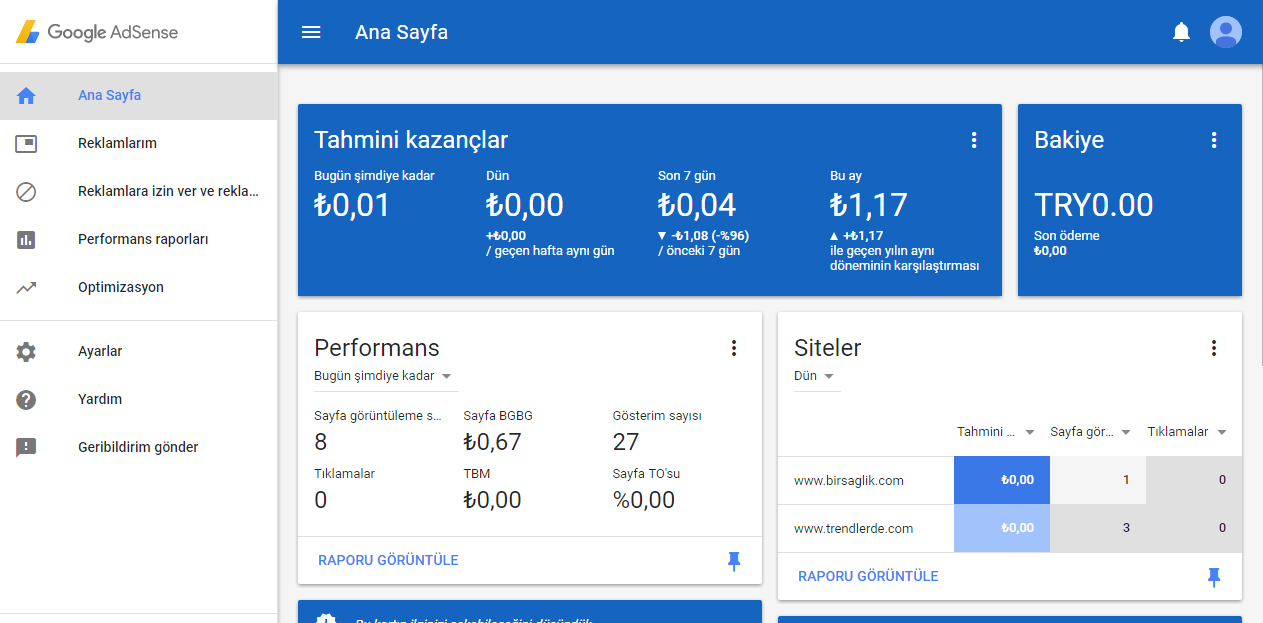Open Bakiye card three-dot menu
Screen dimensions: 1263x623
tap(1214, 140)
